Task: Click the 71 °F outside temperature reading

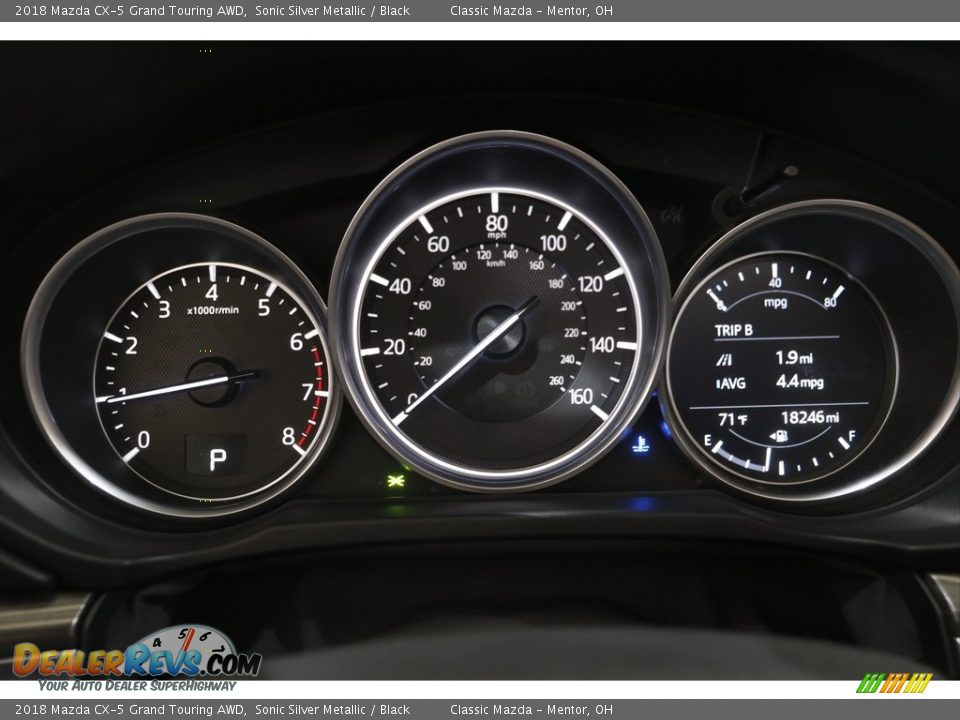Action: click(733, 418)
